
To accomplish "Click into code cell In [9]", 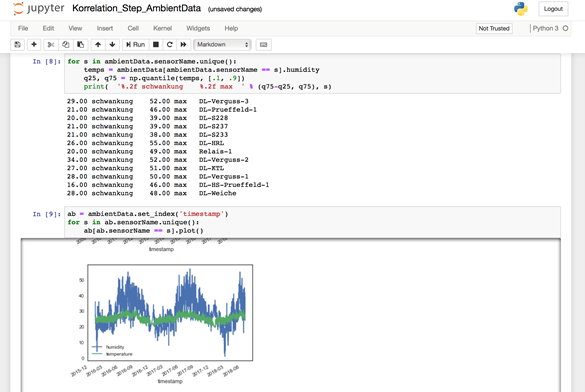I will (312, 222).
